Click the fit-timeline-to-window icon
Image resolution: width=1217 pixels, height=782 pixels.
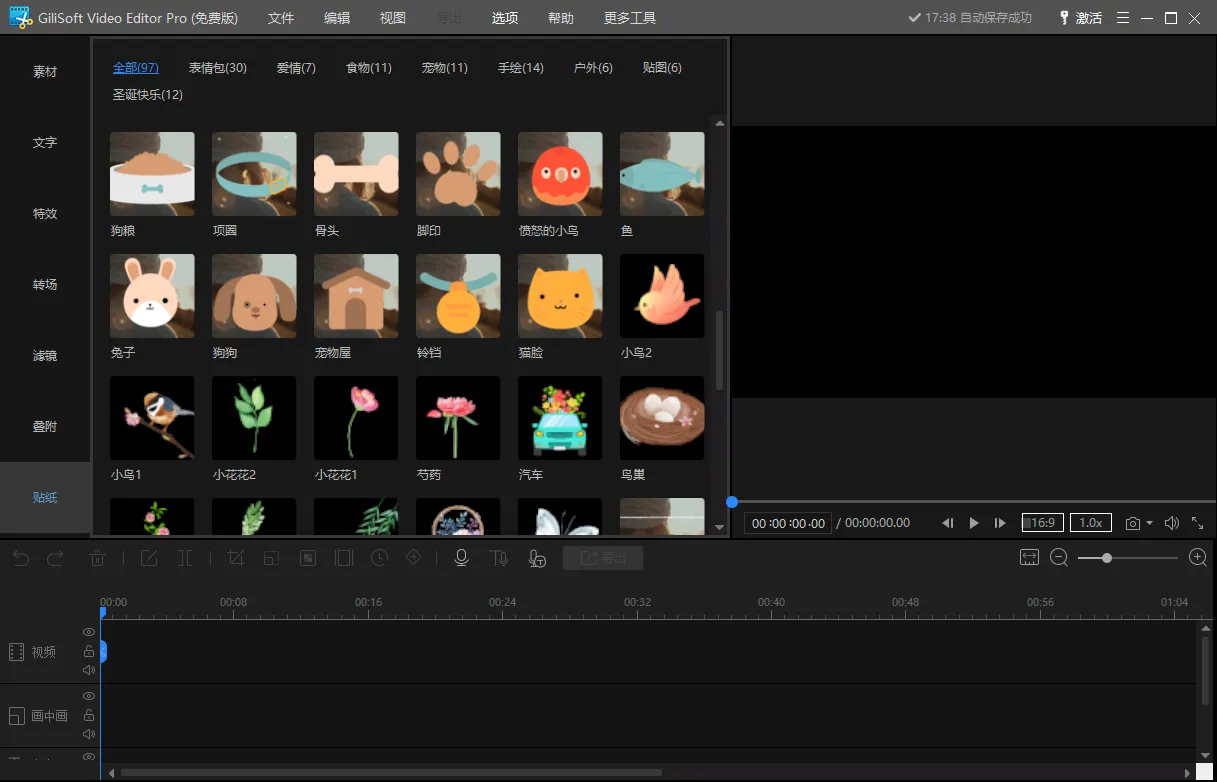click(x=1029, y=558)
